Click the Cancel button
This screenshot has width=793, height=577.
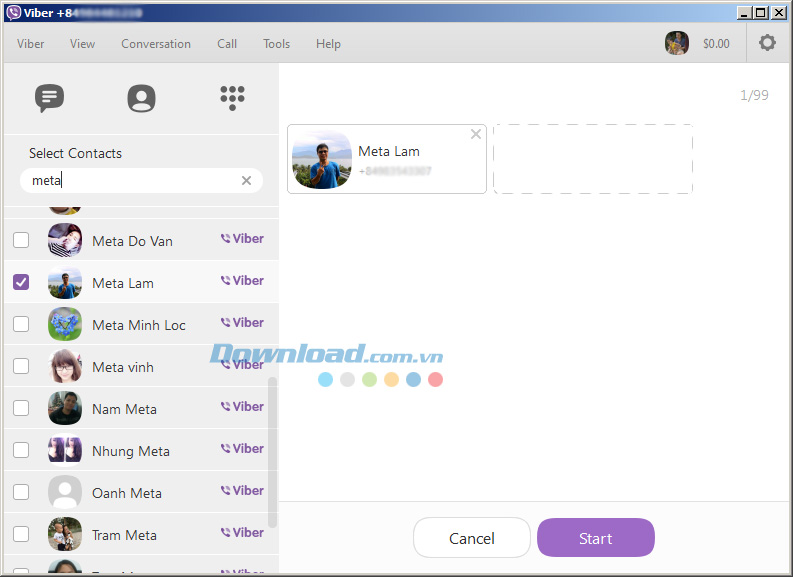472,538
